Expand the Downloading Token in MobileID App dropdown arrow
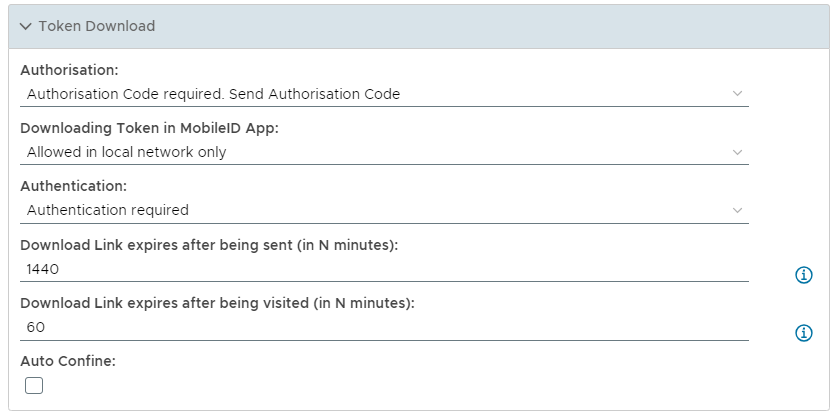The height and width of the screenshot is (417, 839). coord(737,152)
